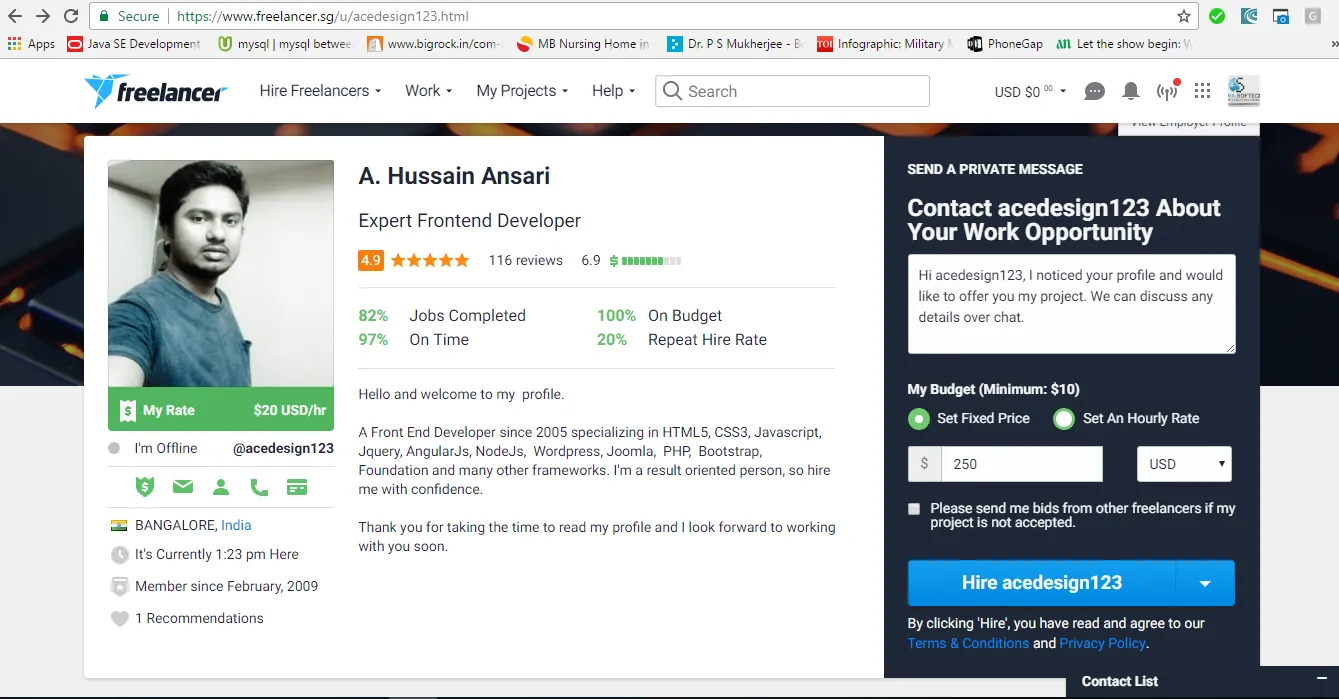Check the send me bids from other freelancers box

coord(914,509)
